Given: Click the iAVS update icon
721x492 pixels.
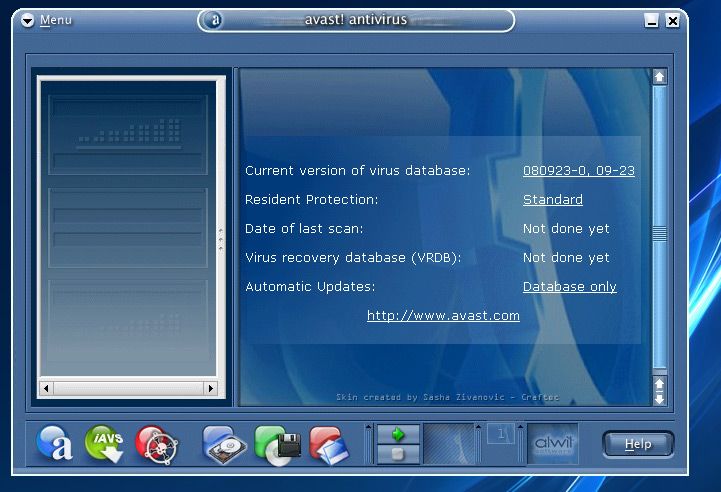Looking at the screenshot, I should [105, 444].
